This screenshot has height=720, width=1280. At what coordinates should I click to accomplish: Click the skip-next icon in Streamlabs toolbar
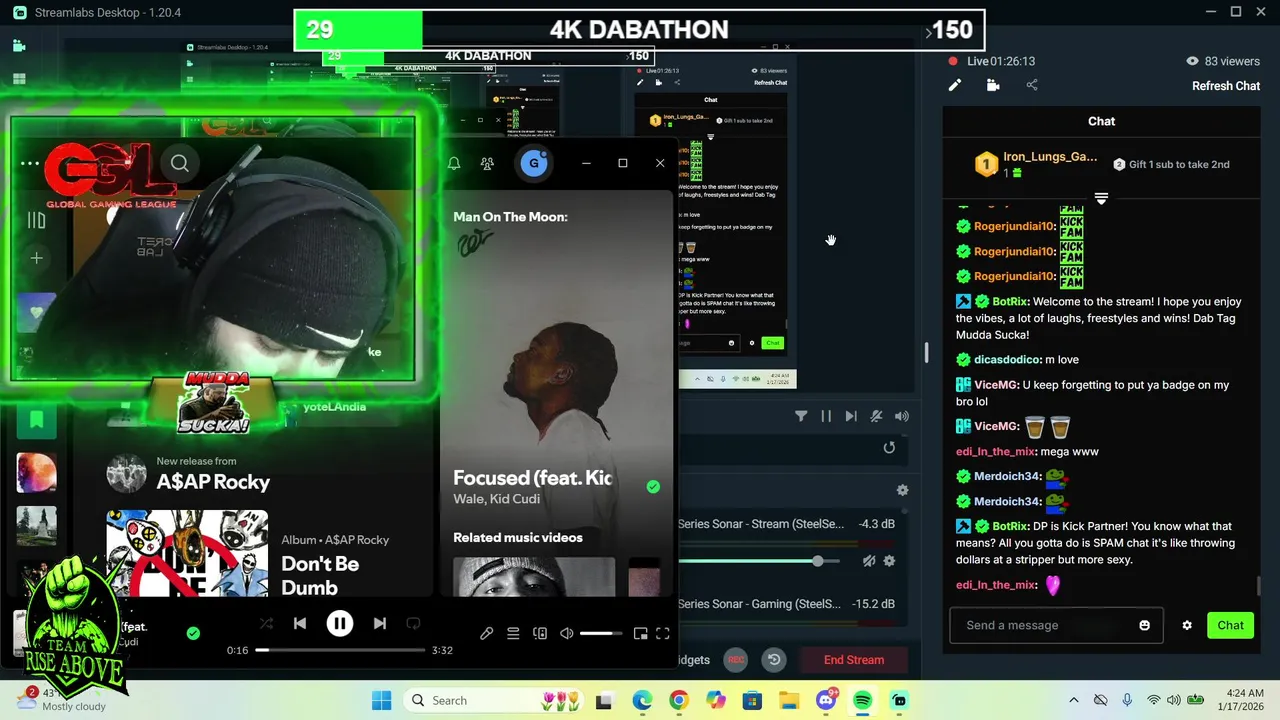tap(851, 416)
